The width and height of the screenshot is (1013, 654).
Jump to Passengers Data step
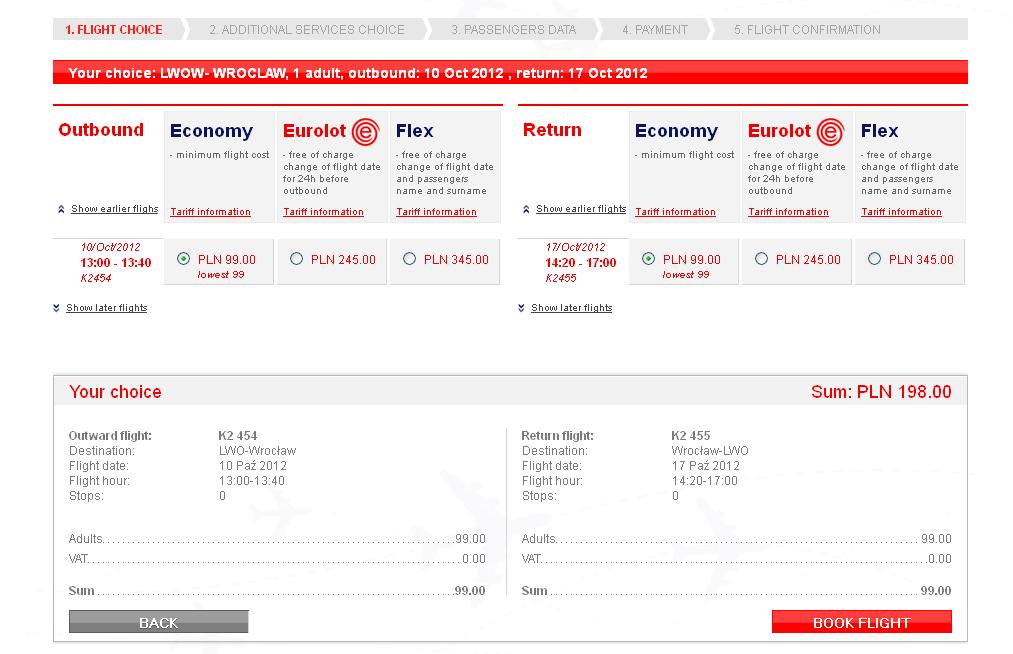pyautogui.click(x=513, y=30)
